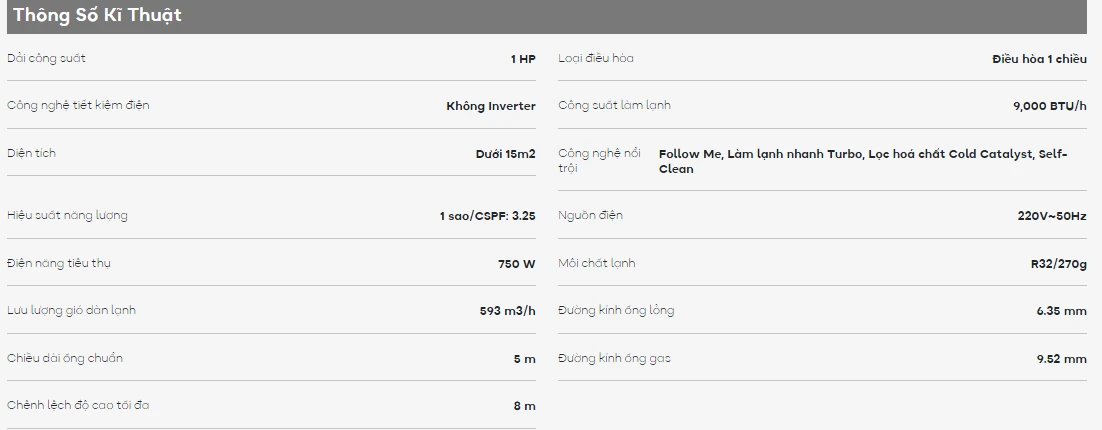Click the "Hiệu suất năng lượng" label
This screenshot has width=1102, height=430.
pos(67,215)
